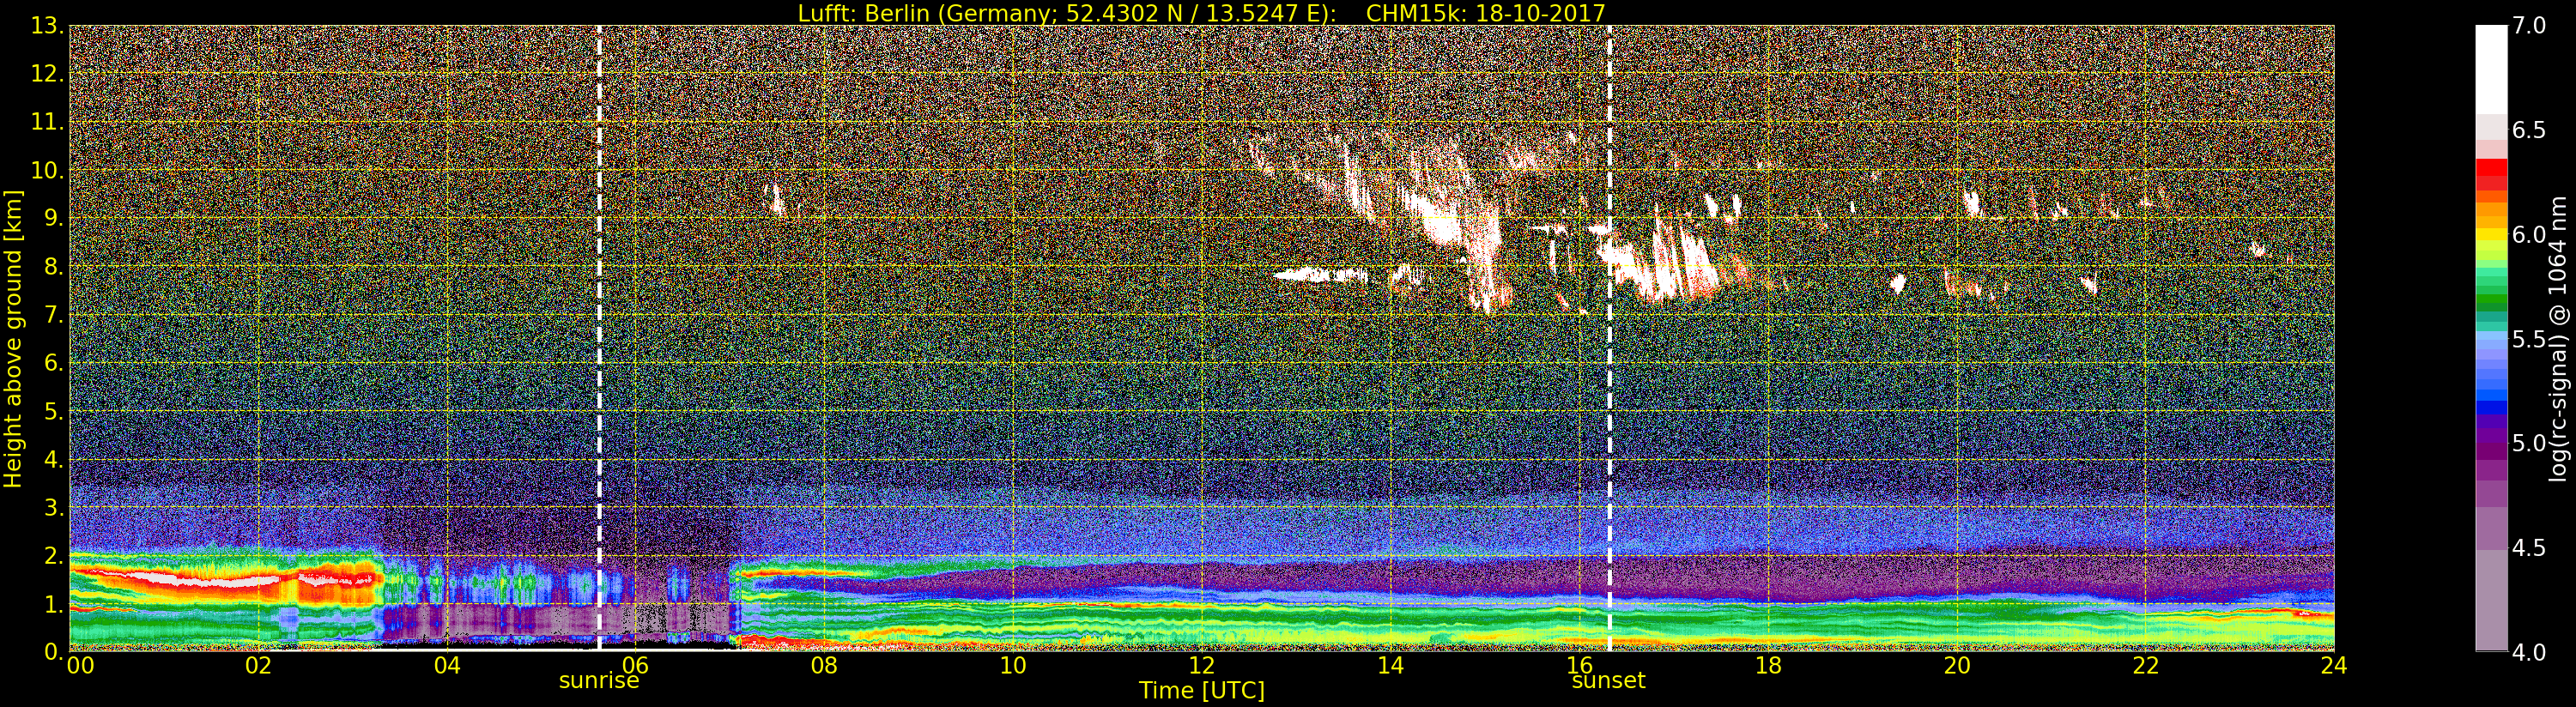Click the time axis tick label 22
2576x707 pixels.
[2146, 666]
